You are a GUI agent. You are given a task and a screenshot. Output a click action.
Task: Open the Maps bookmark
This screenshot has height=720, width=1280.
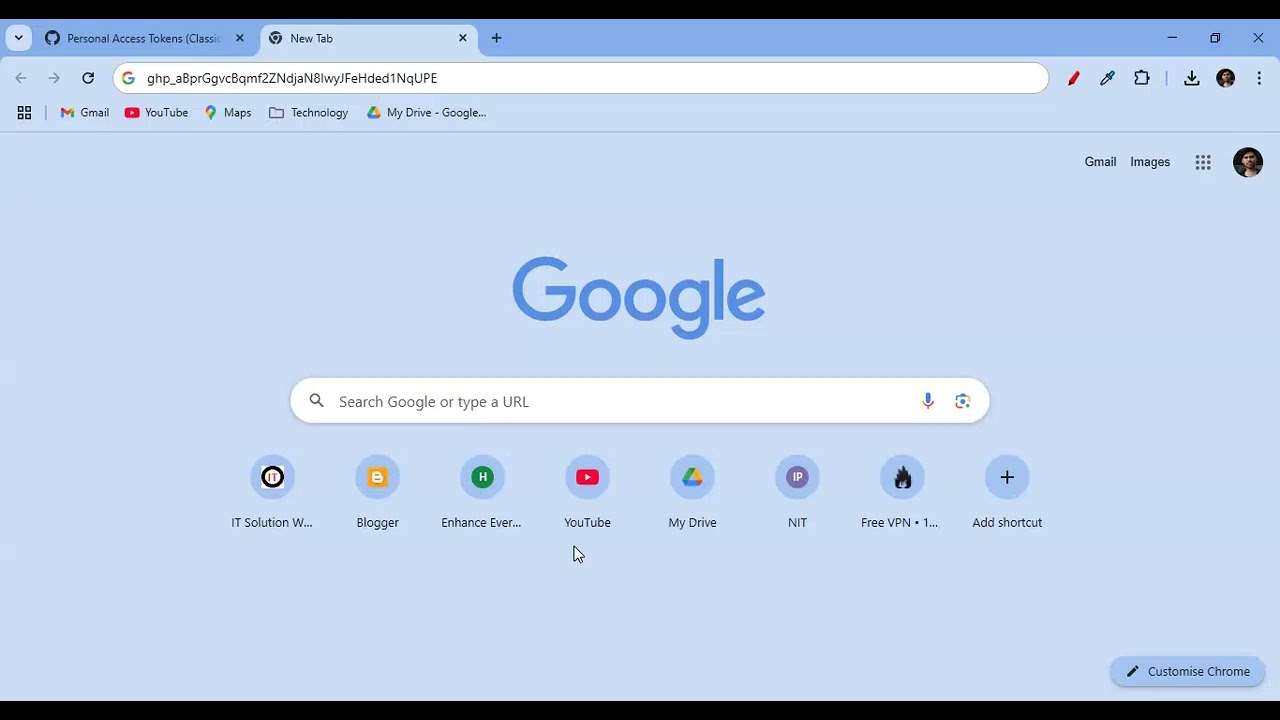coord(228,113)
